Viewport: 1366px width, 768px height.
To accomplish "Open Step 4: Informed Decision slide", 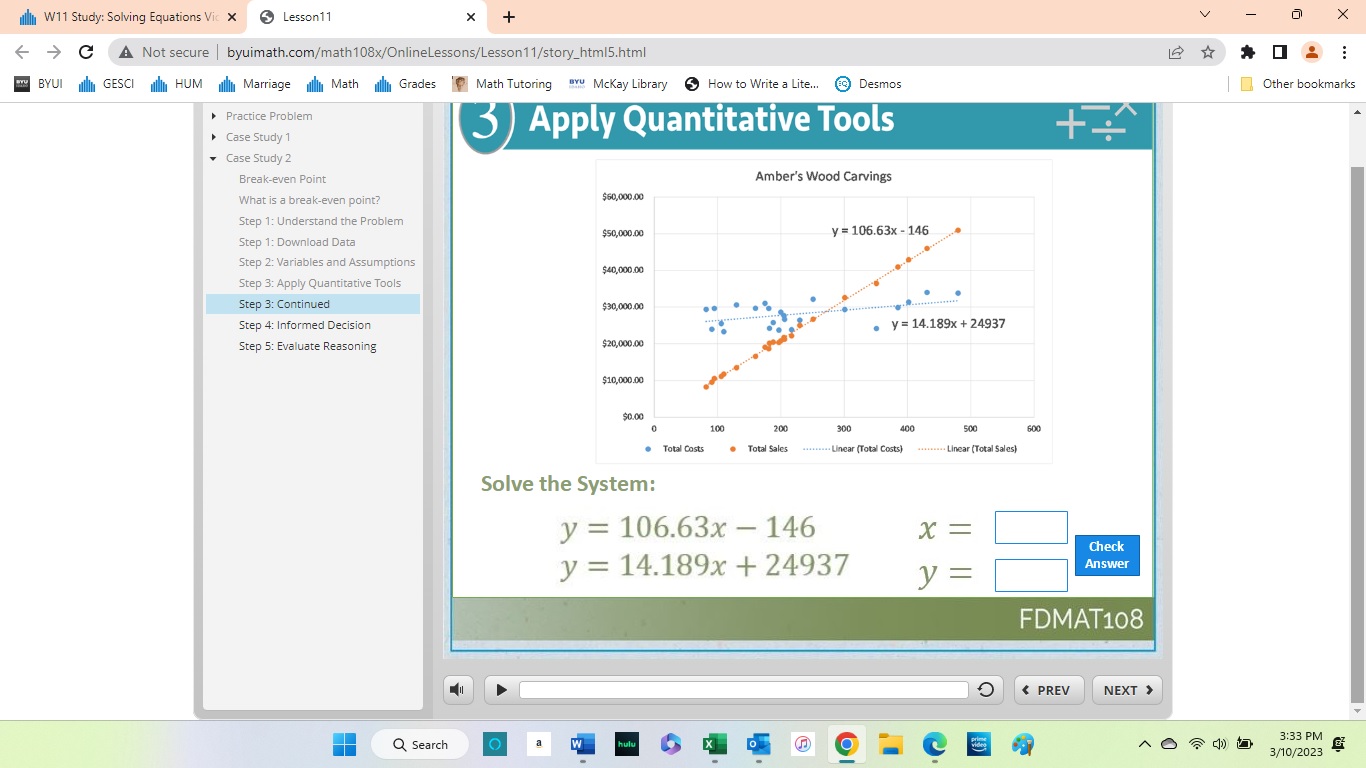I will (x=305, y=325).
